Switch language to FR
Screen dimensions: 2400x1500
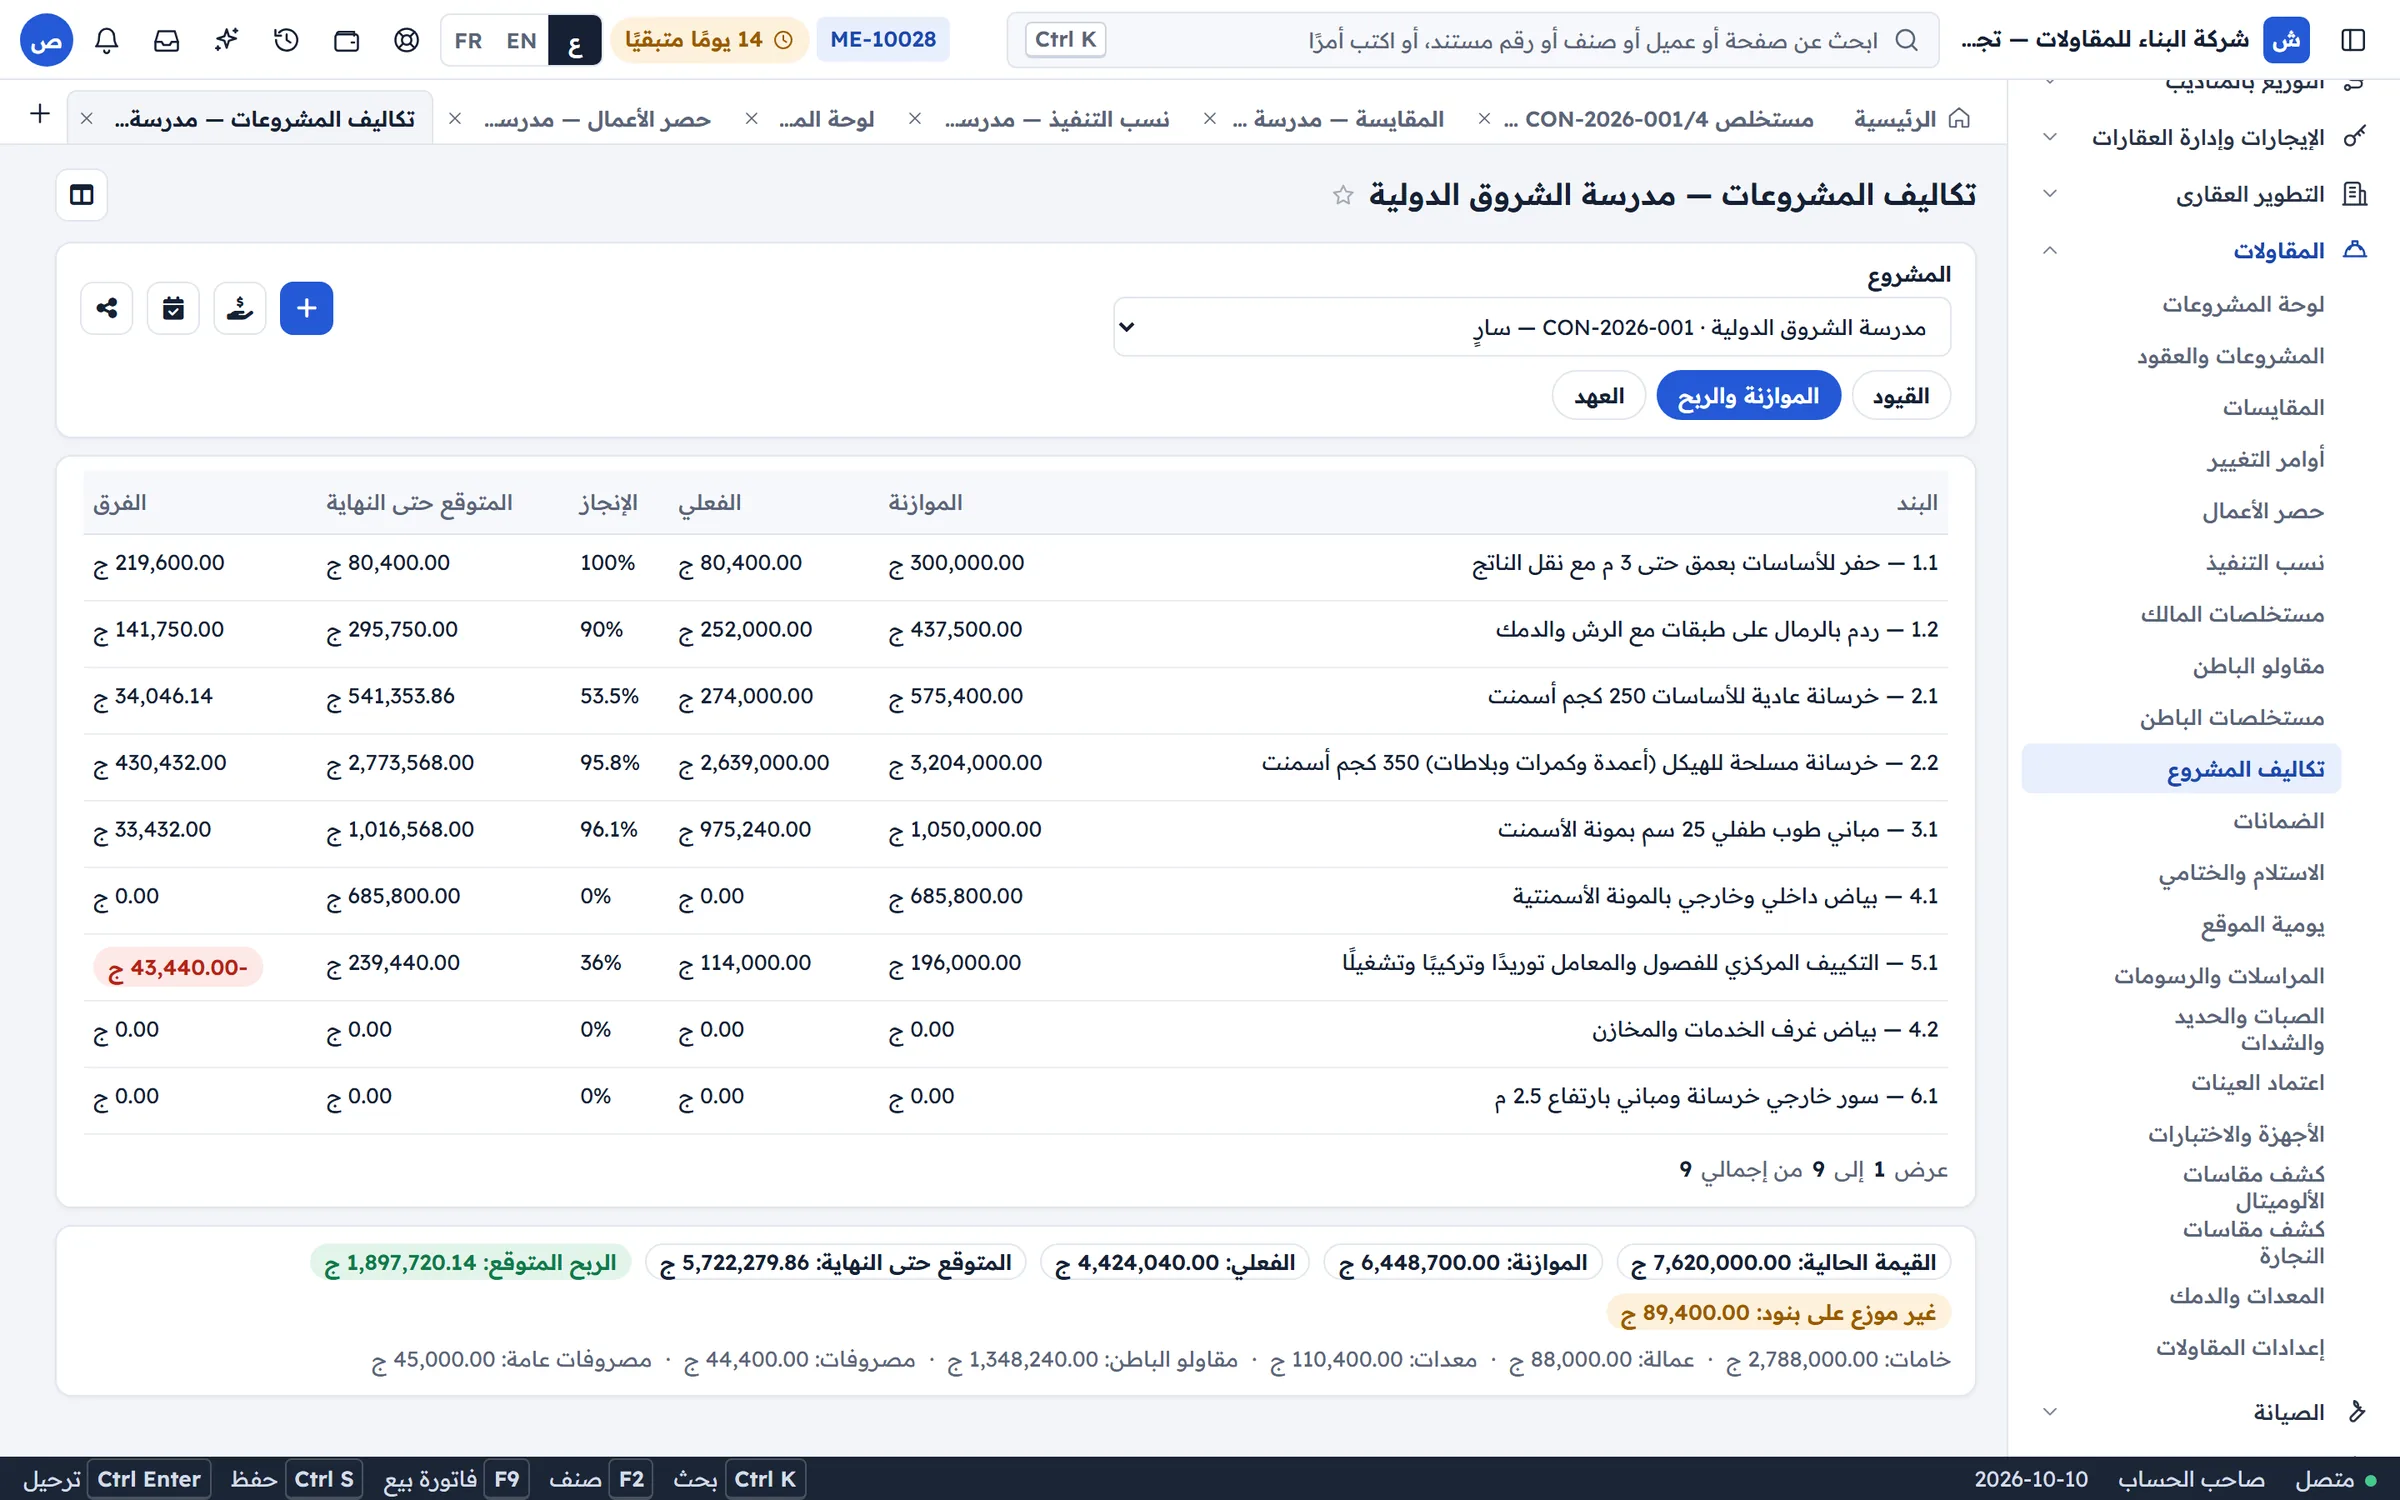pyautogui.click(x=468, y=40)
